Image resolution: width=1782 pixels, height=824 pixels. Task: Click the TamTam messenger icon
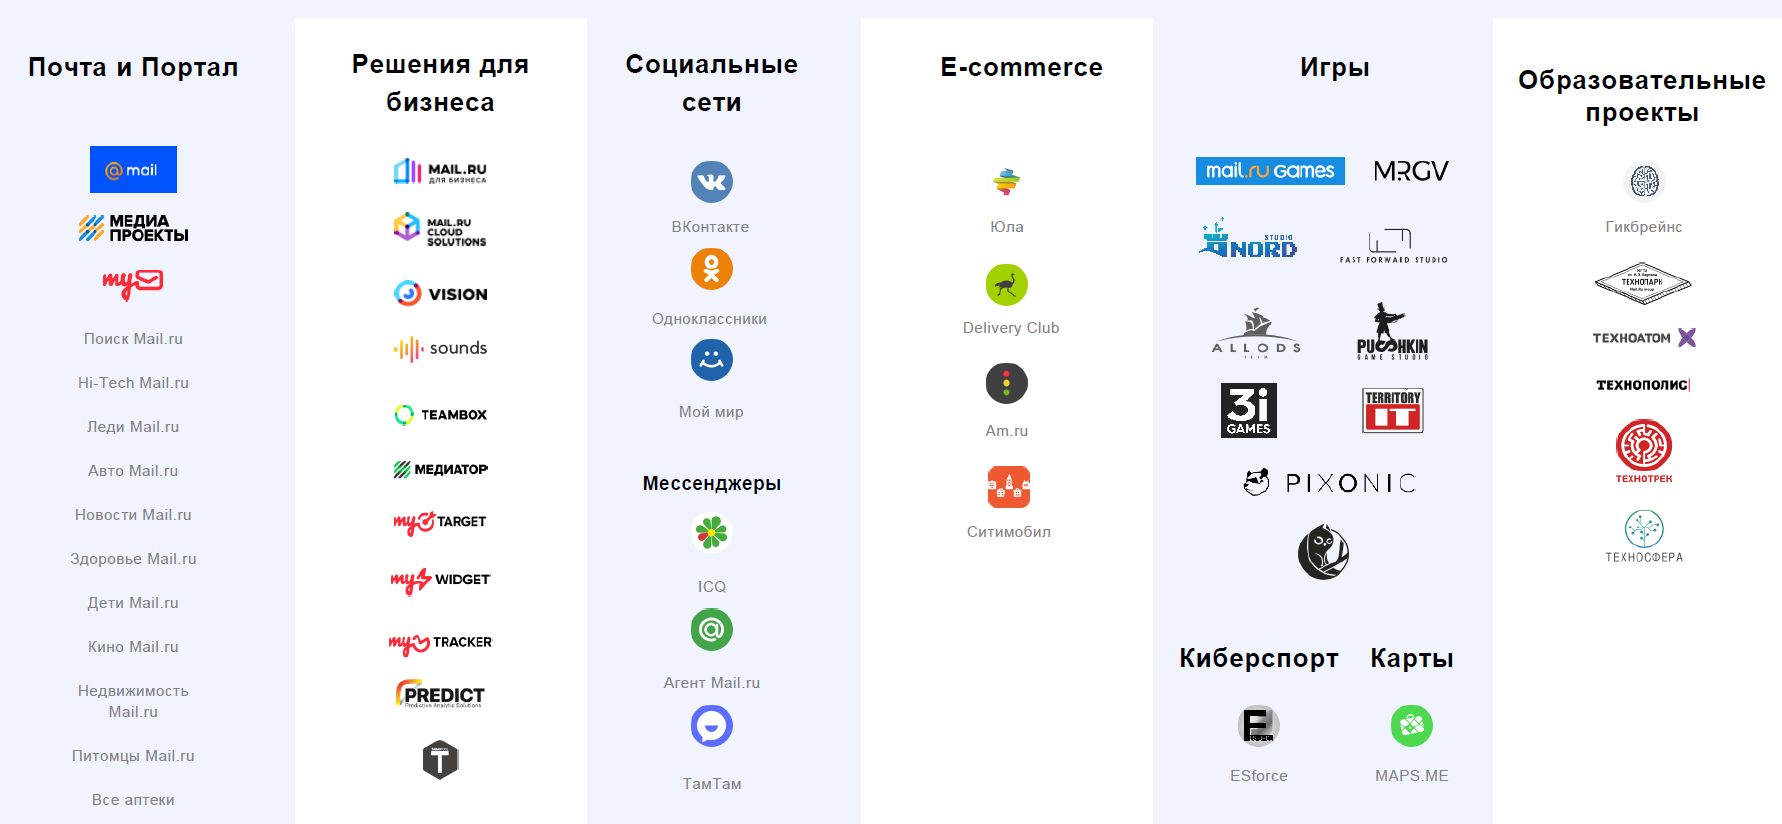click(711, 726)
